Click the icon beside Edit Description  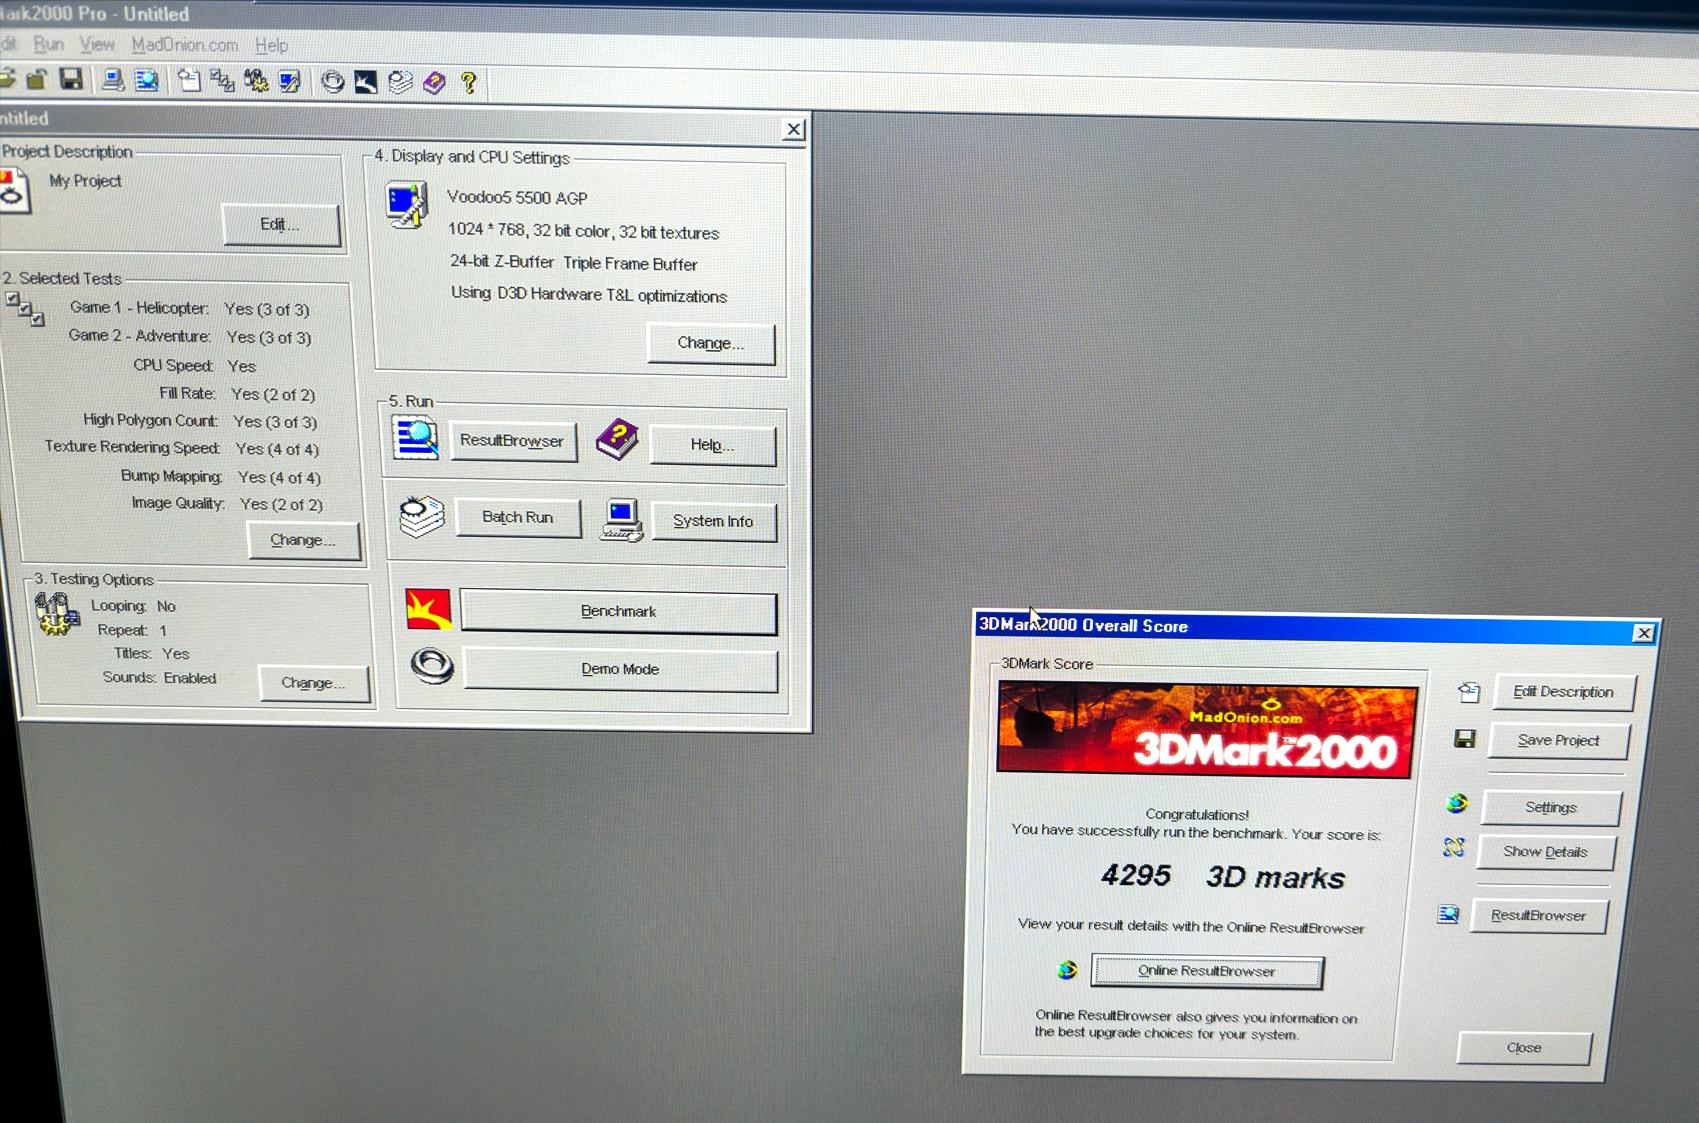pyautogui.click(x=1468, y=691)
